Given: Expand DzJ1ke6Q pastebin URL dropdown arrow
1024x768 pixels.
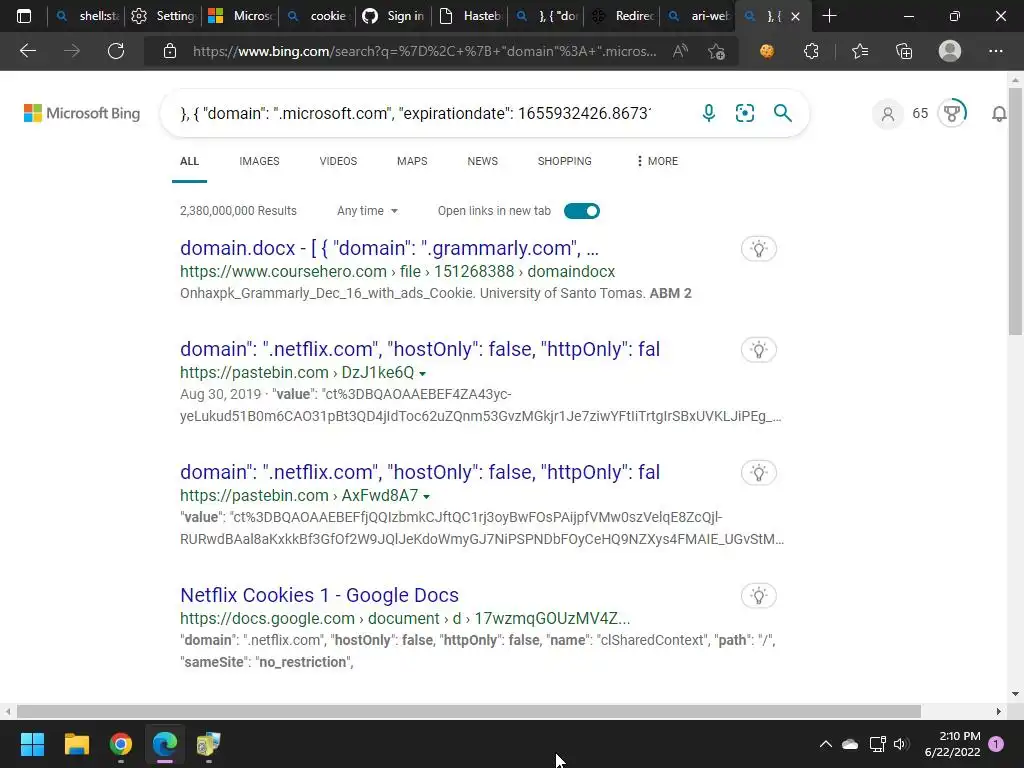Looking at the screenshot, I should click(423, 374).
